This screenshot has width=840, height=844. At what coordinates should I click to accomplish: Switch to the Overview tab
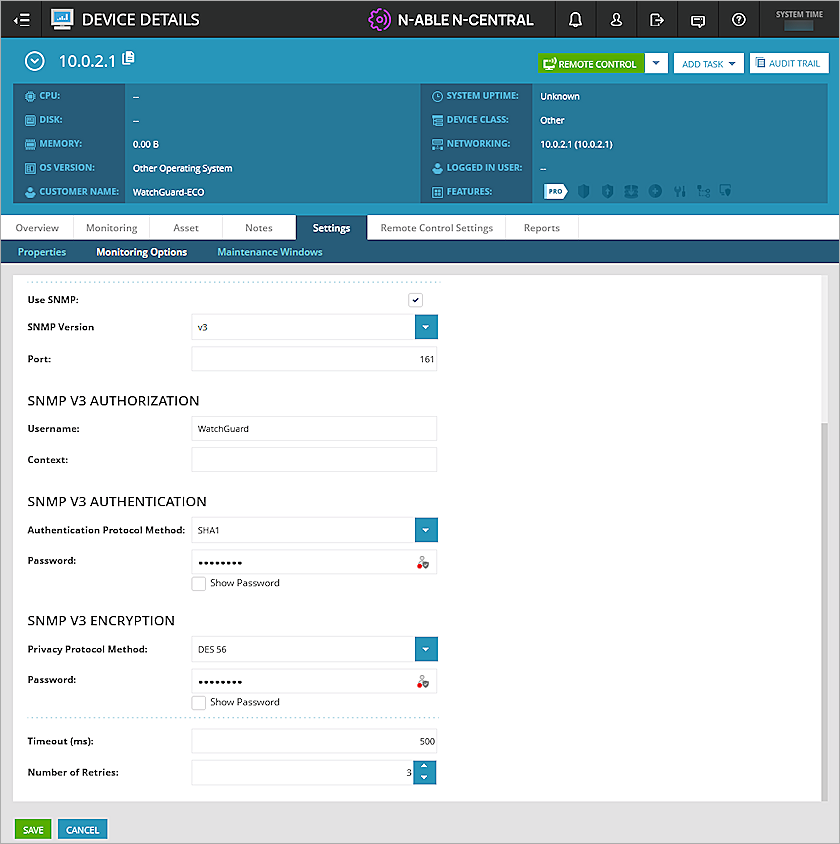37,228
